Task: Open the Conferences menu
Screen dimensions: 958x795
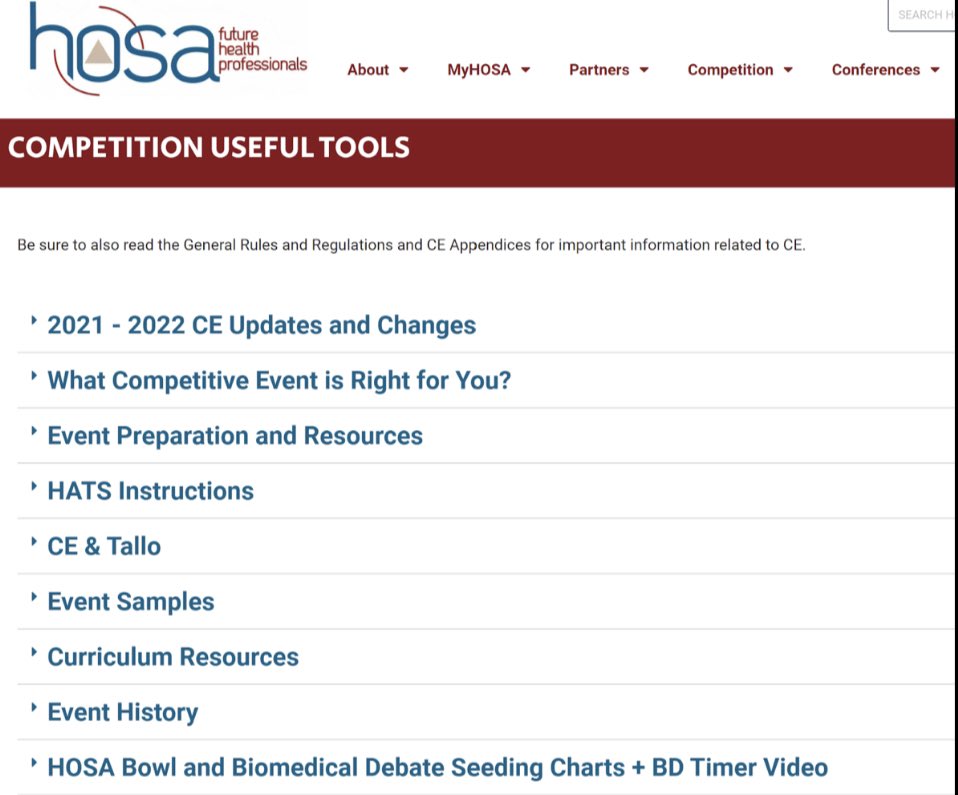Action: [885, 70]
